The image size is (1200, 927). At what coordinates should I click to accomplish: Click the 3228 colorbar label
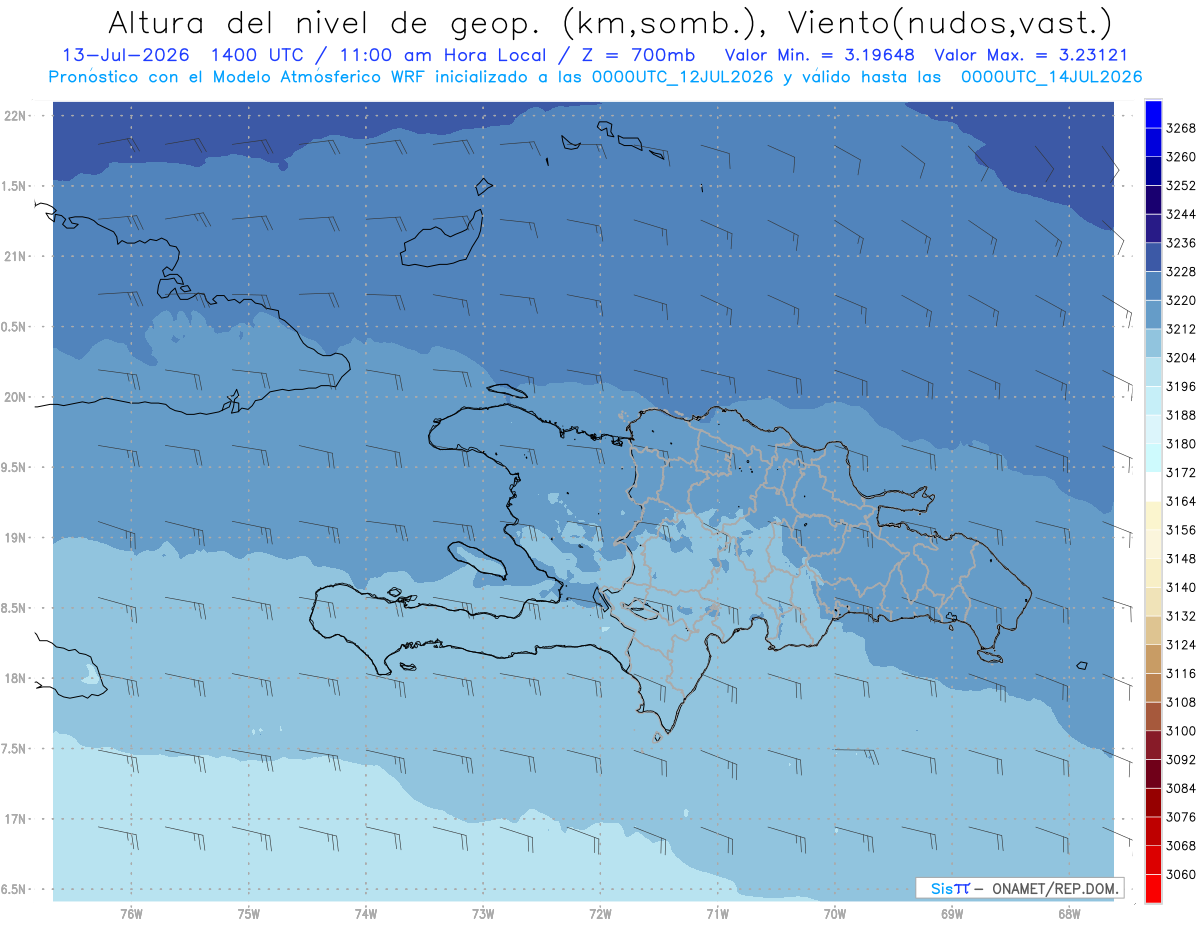tap(1181, 271)
